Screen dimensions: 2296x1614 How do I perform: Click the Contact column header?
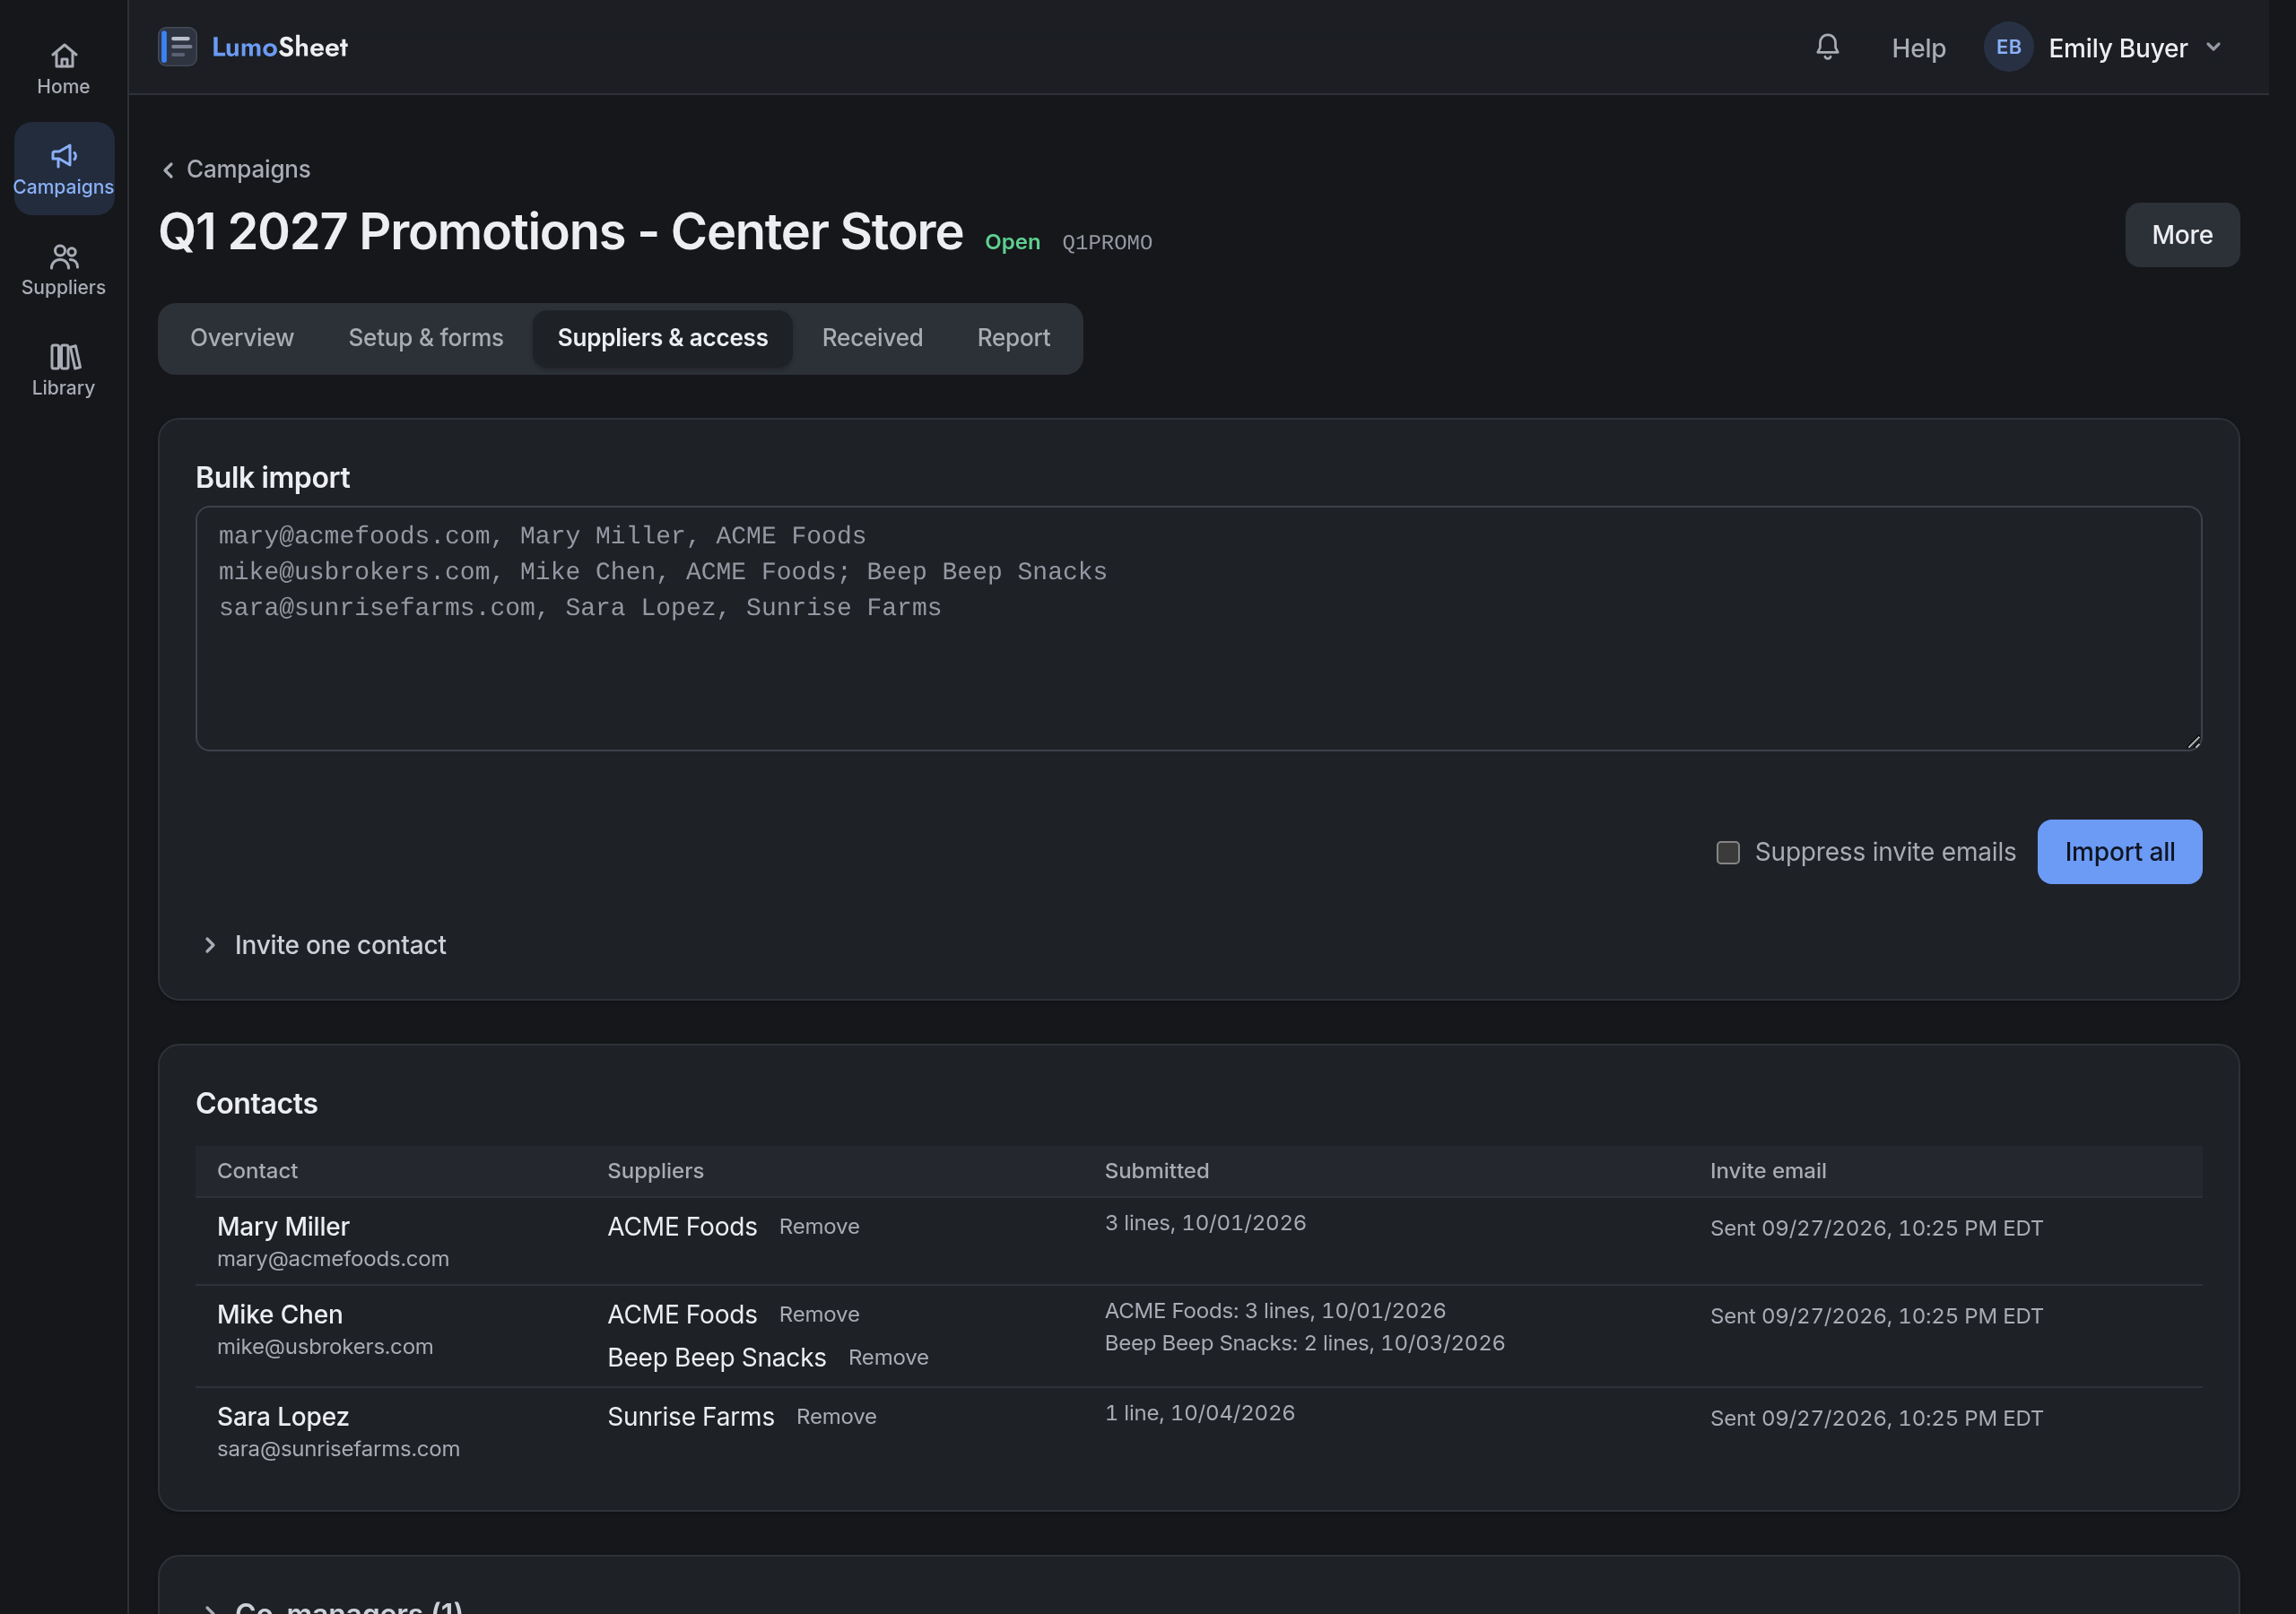coord(257,1171)
